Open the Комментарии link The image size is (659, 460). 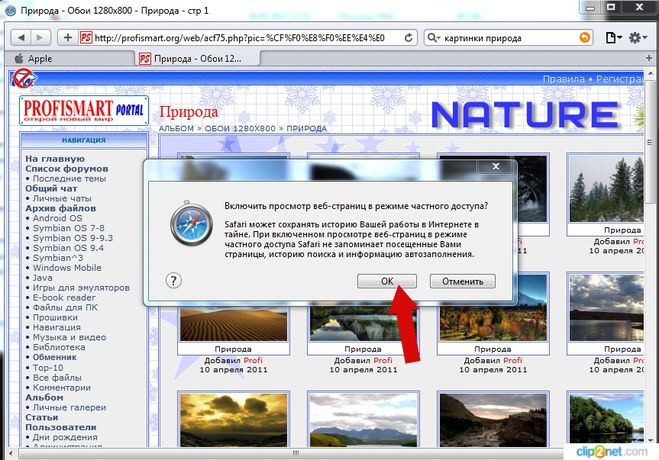coord(62,388)
